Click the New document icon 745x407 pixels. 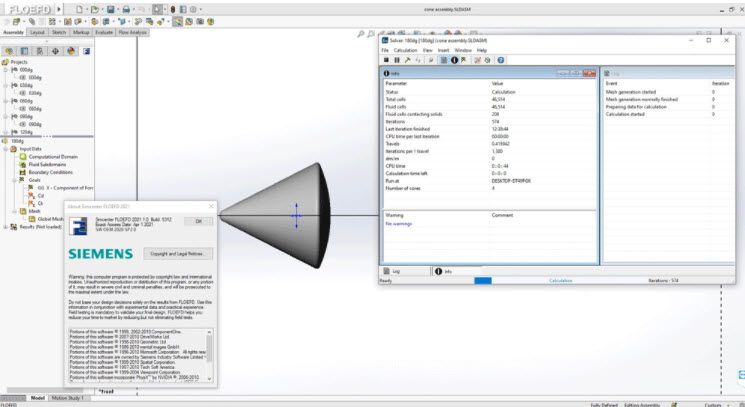[79, 9]
